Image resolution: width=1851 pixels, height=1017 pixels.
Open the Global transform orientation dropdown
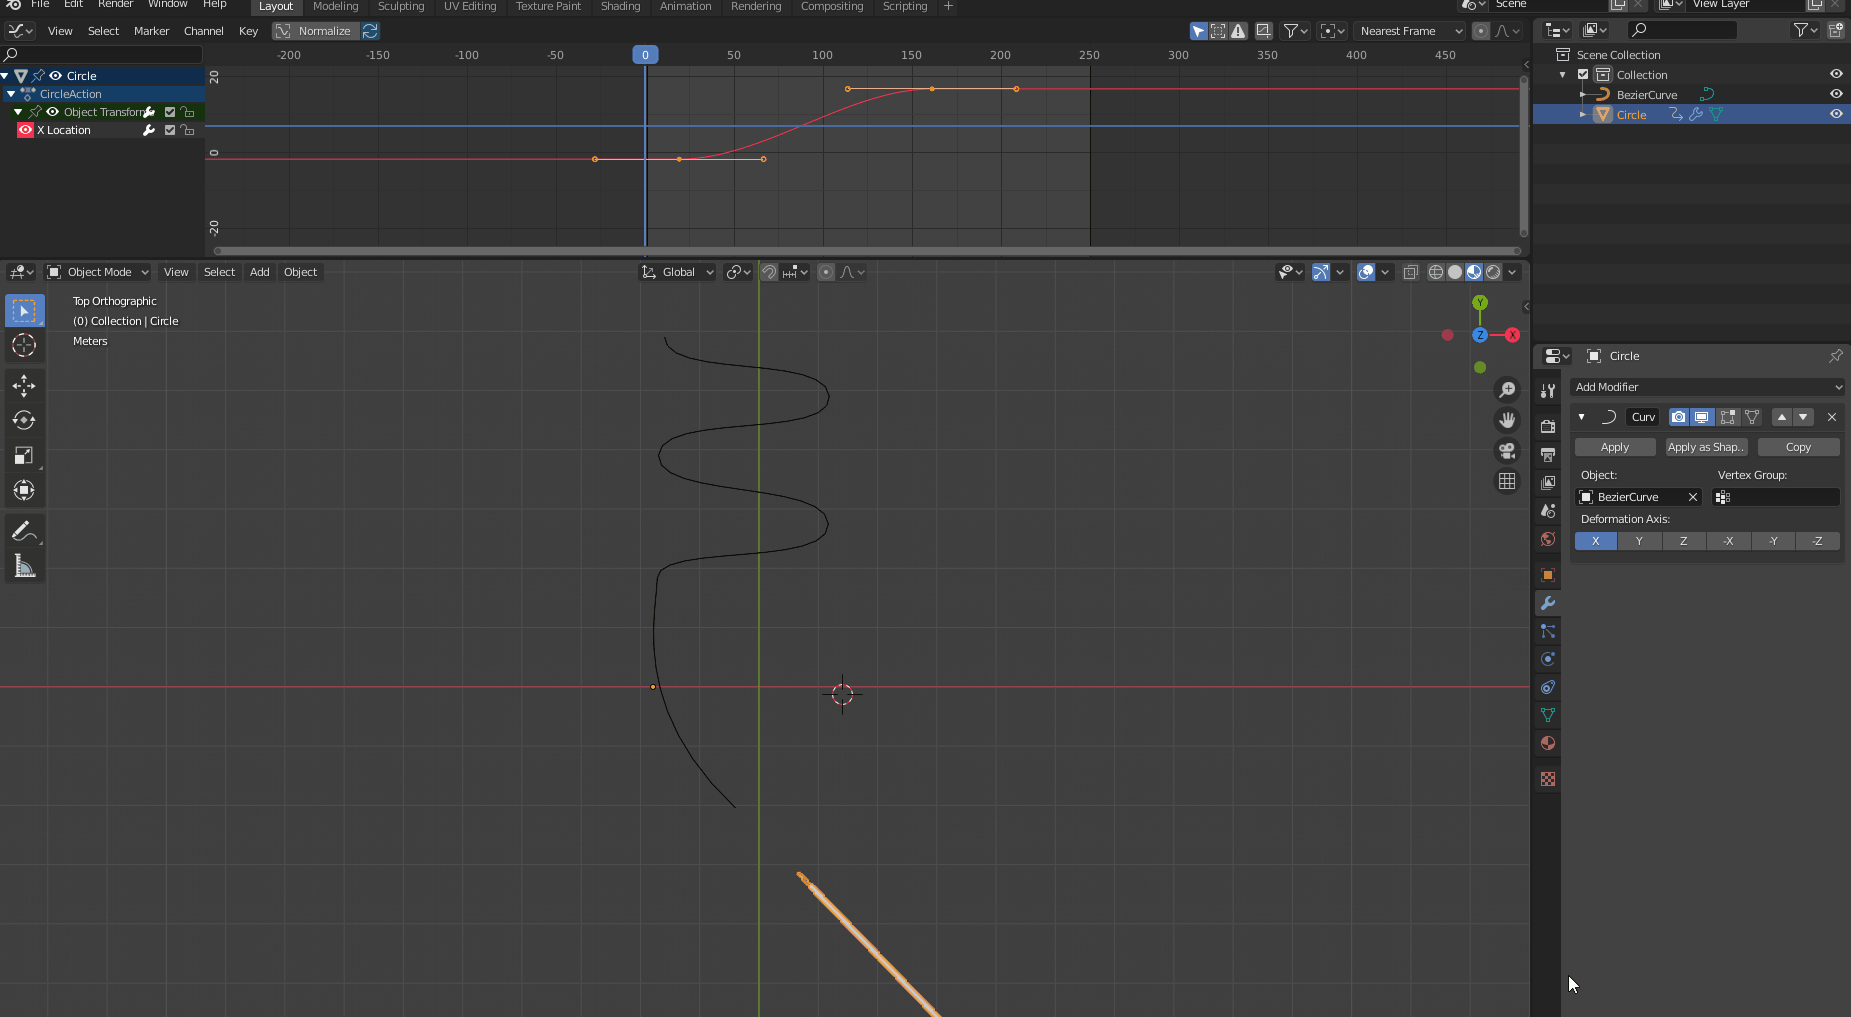click(x=677, y=272)
